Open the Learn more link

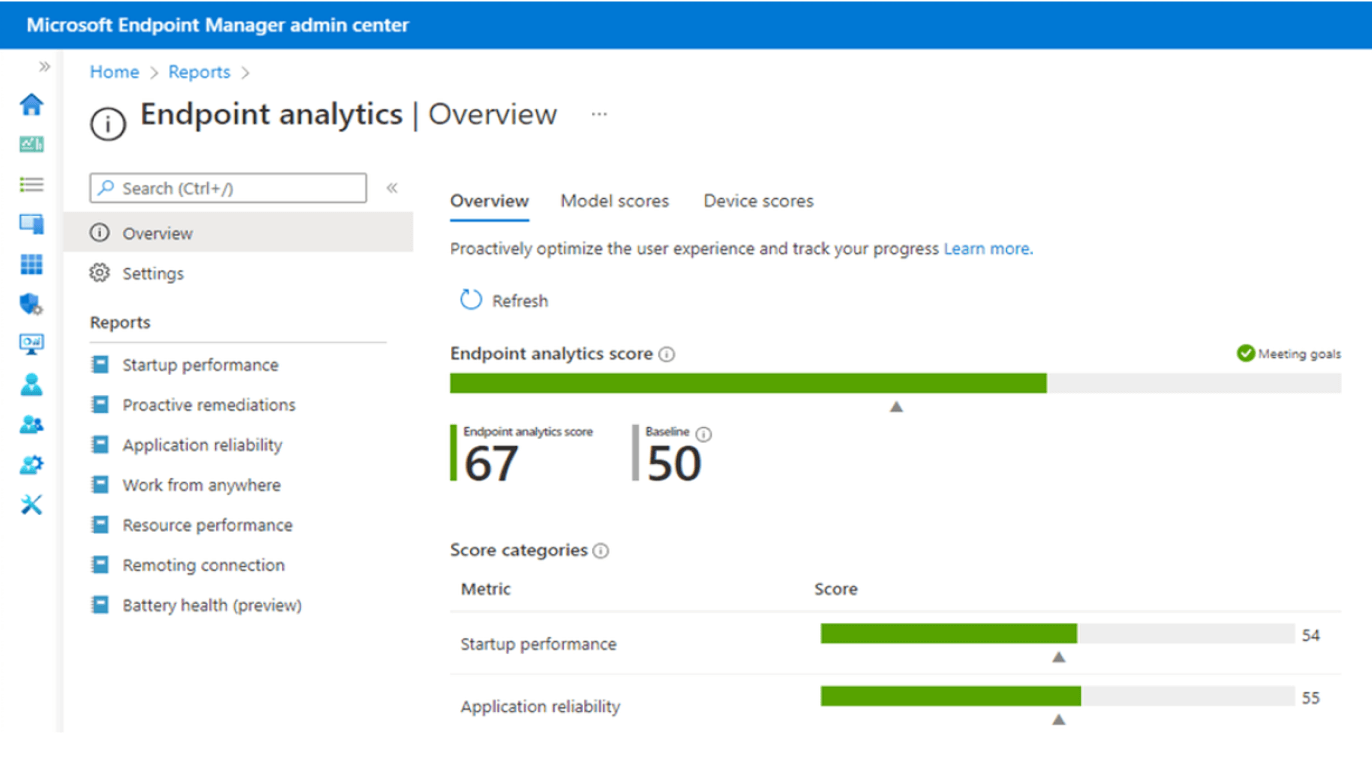click(988, 249)
